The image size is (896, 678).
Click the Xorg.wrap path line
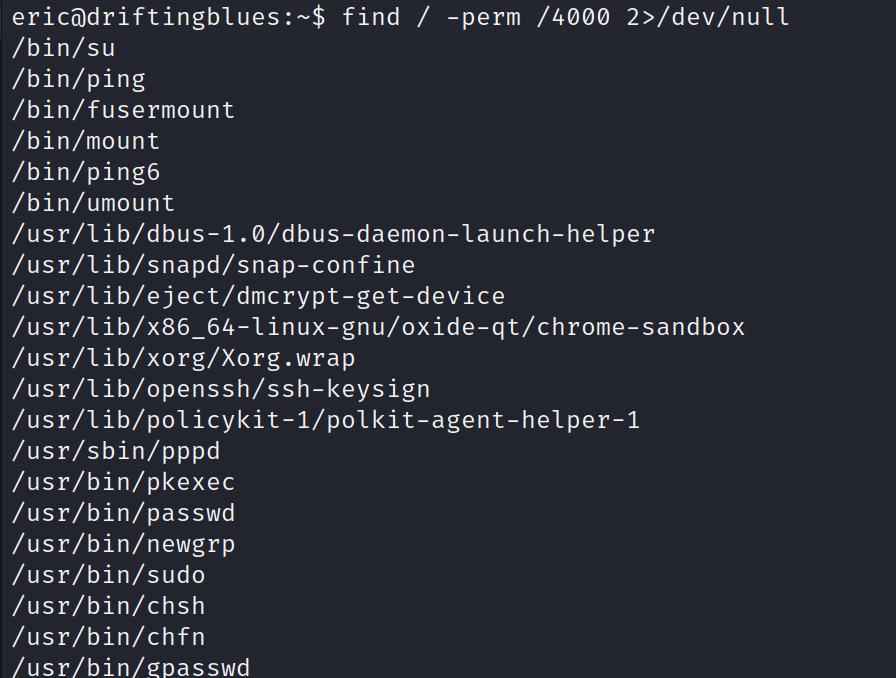click(x=183, y=358)
